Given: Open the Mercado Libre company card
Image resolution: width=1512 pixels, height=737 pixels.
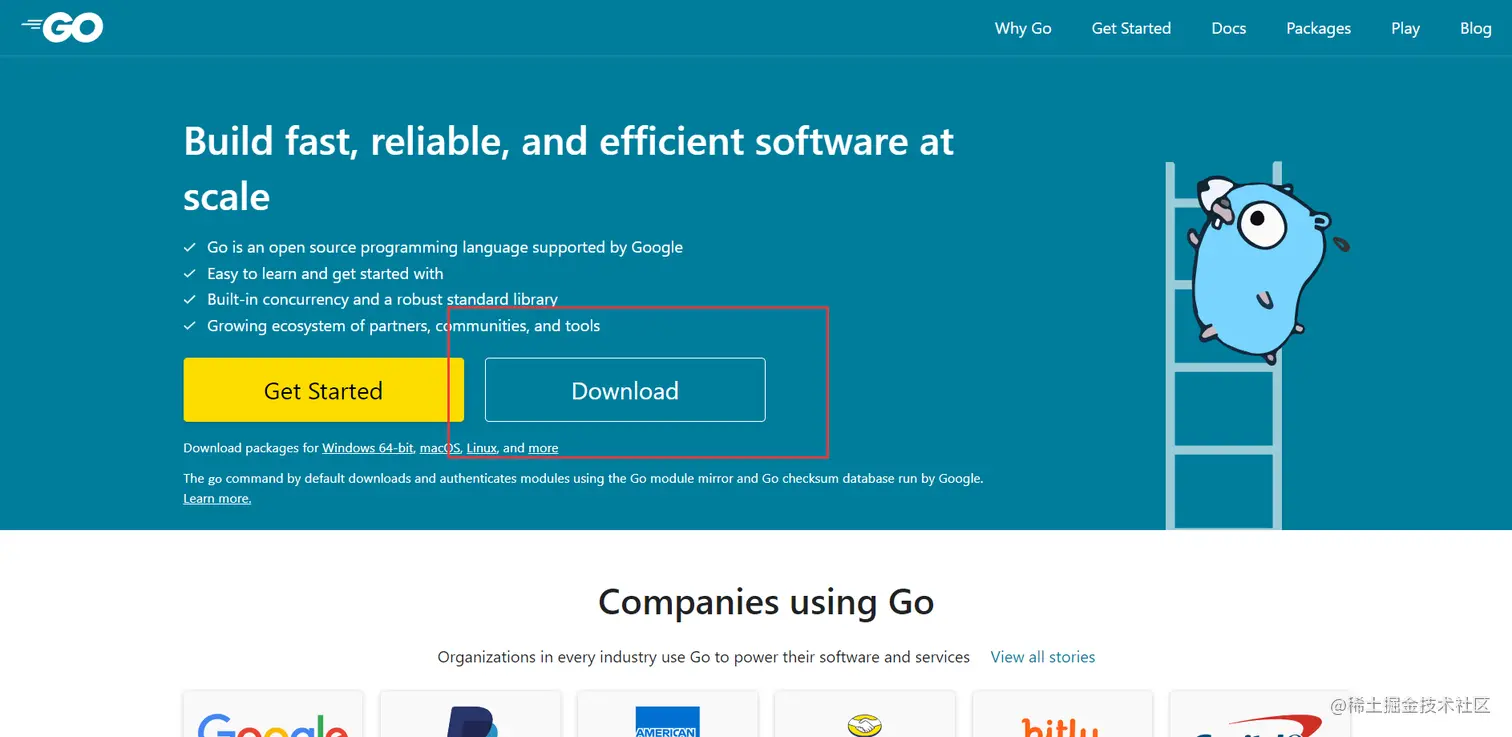Looking at the screenshot, I should [x=864, y=714].
